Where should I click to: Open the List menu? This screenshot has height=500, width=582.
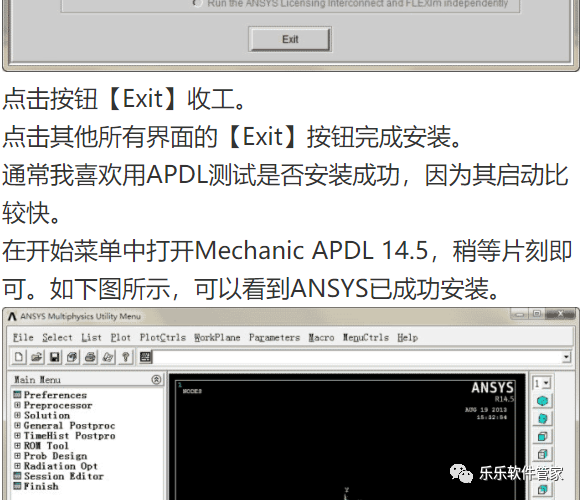91,337
